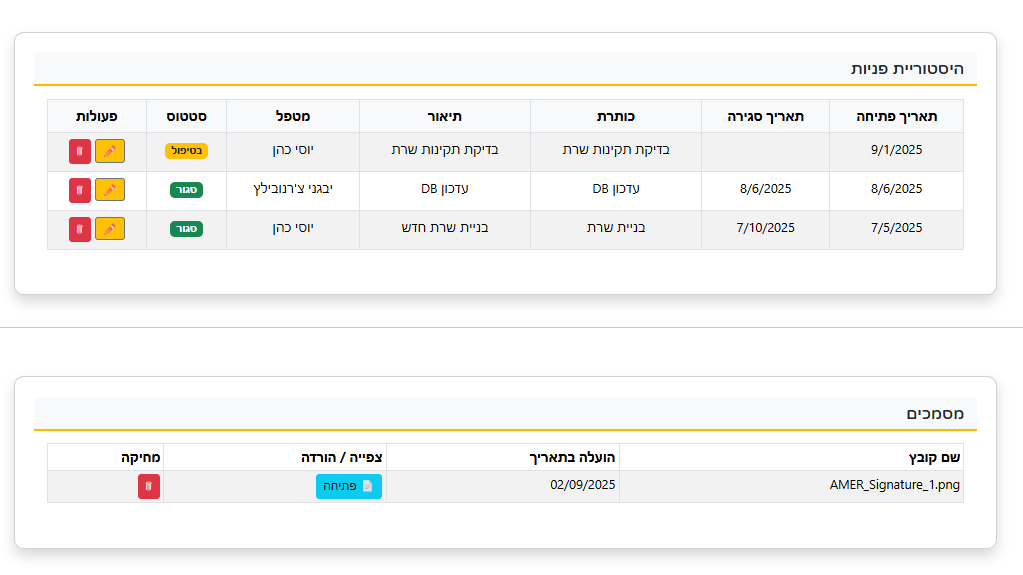Click handler name יבגני צ'רנובילץ

[x=293, y=189]
